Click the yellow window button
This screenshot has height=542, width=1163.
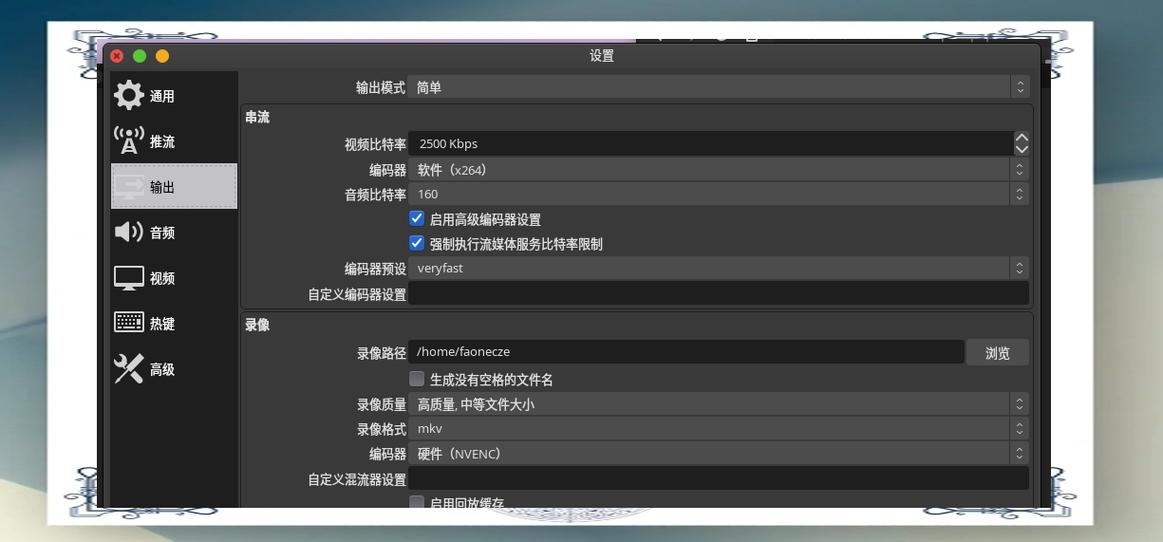(x=162, y=56)
